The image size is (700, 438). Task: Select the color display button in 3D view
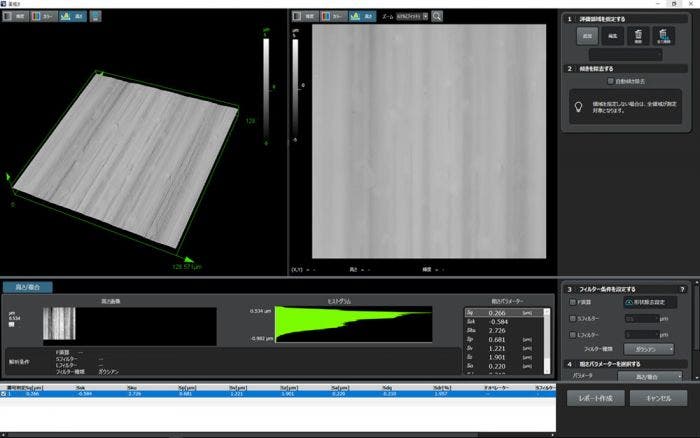tap(46, 16)
